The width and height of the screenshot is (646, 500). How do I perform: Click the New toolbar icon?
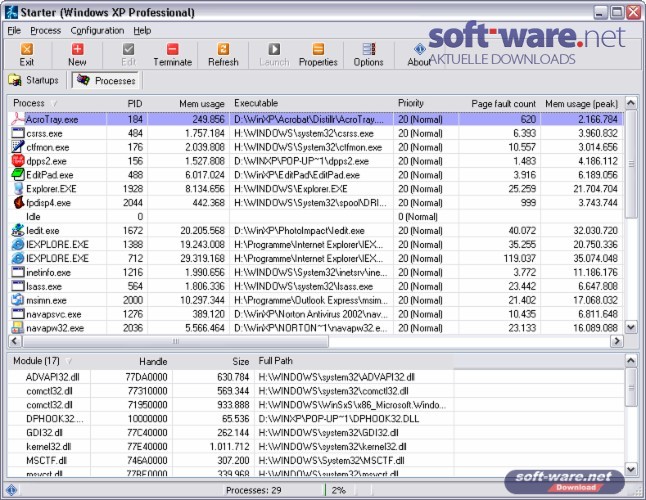77,49
